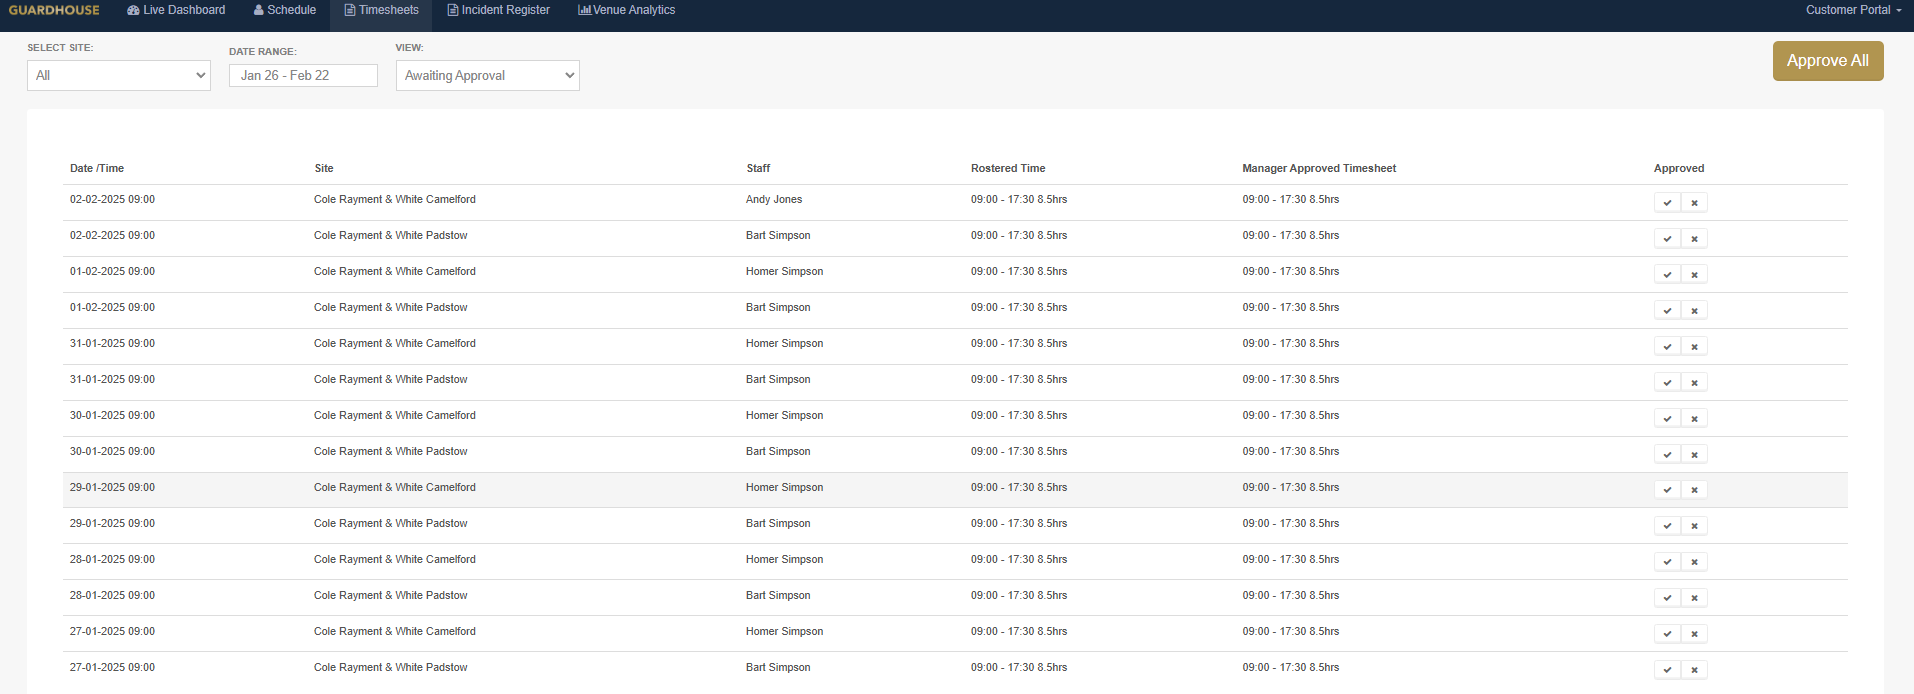
Task: Reject Bart Simpson 31-01-2025 Padstow cross
Action: (x=1694, y=383)
